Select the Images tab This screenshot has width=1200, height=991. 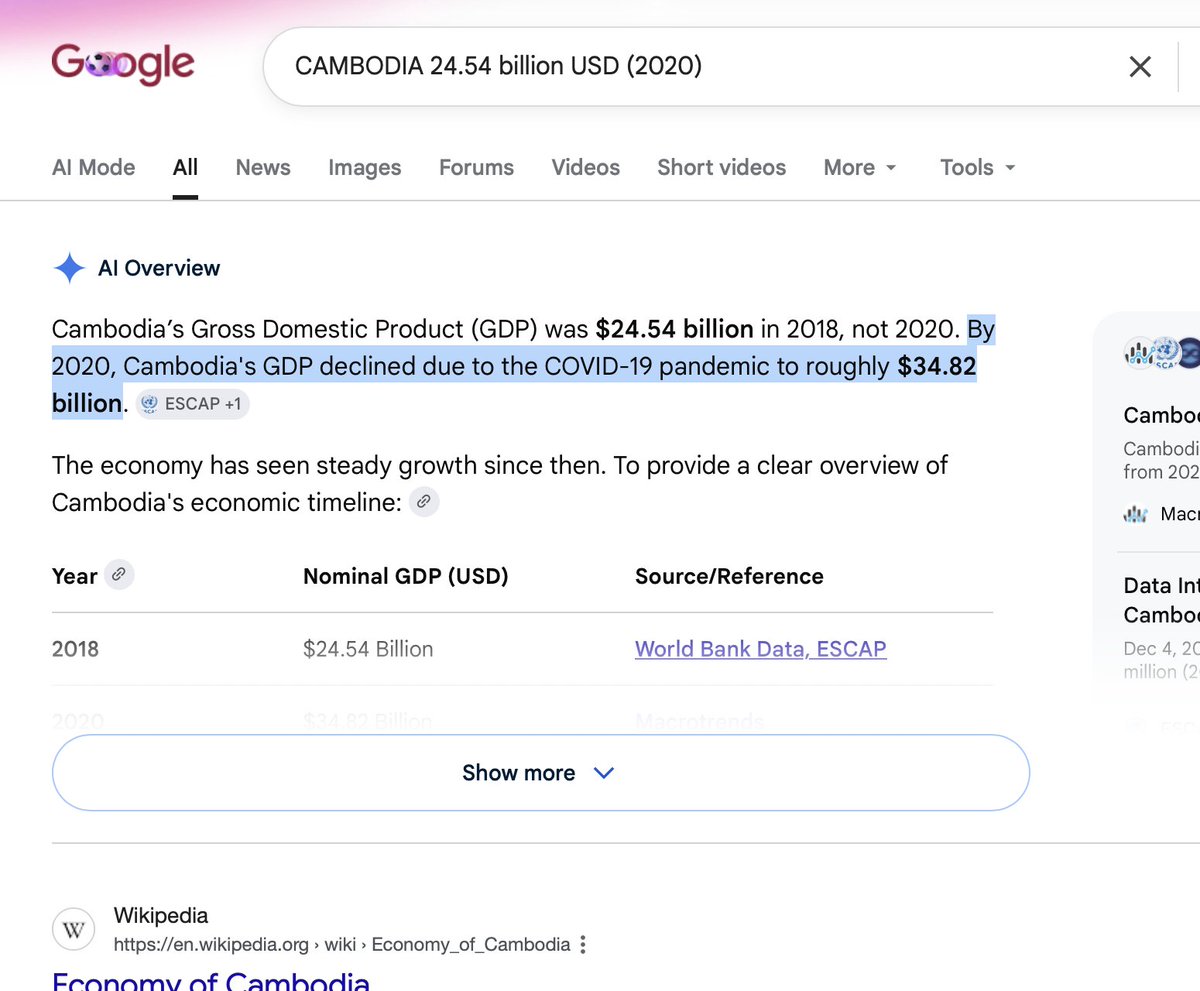tap(365, 167)
